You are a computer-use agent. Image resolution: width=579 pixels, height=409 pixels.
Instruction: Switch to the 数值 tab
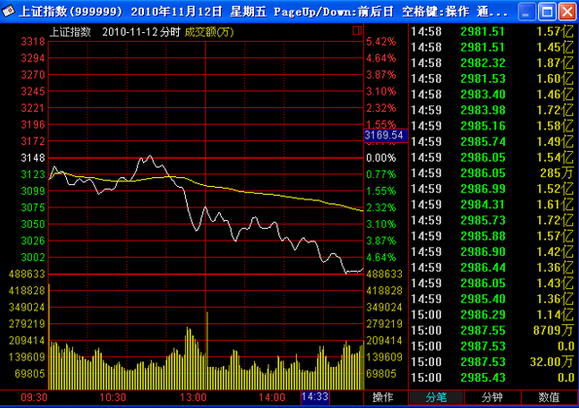point(549,397)
